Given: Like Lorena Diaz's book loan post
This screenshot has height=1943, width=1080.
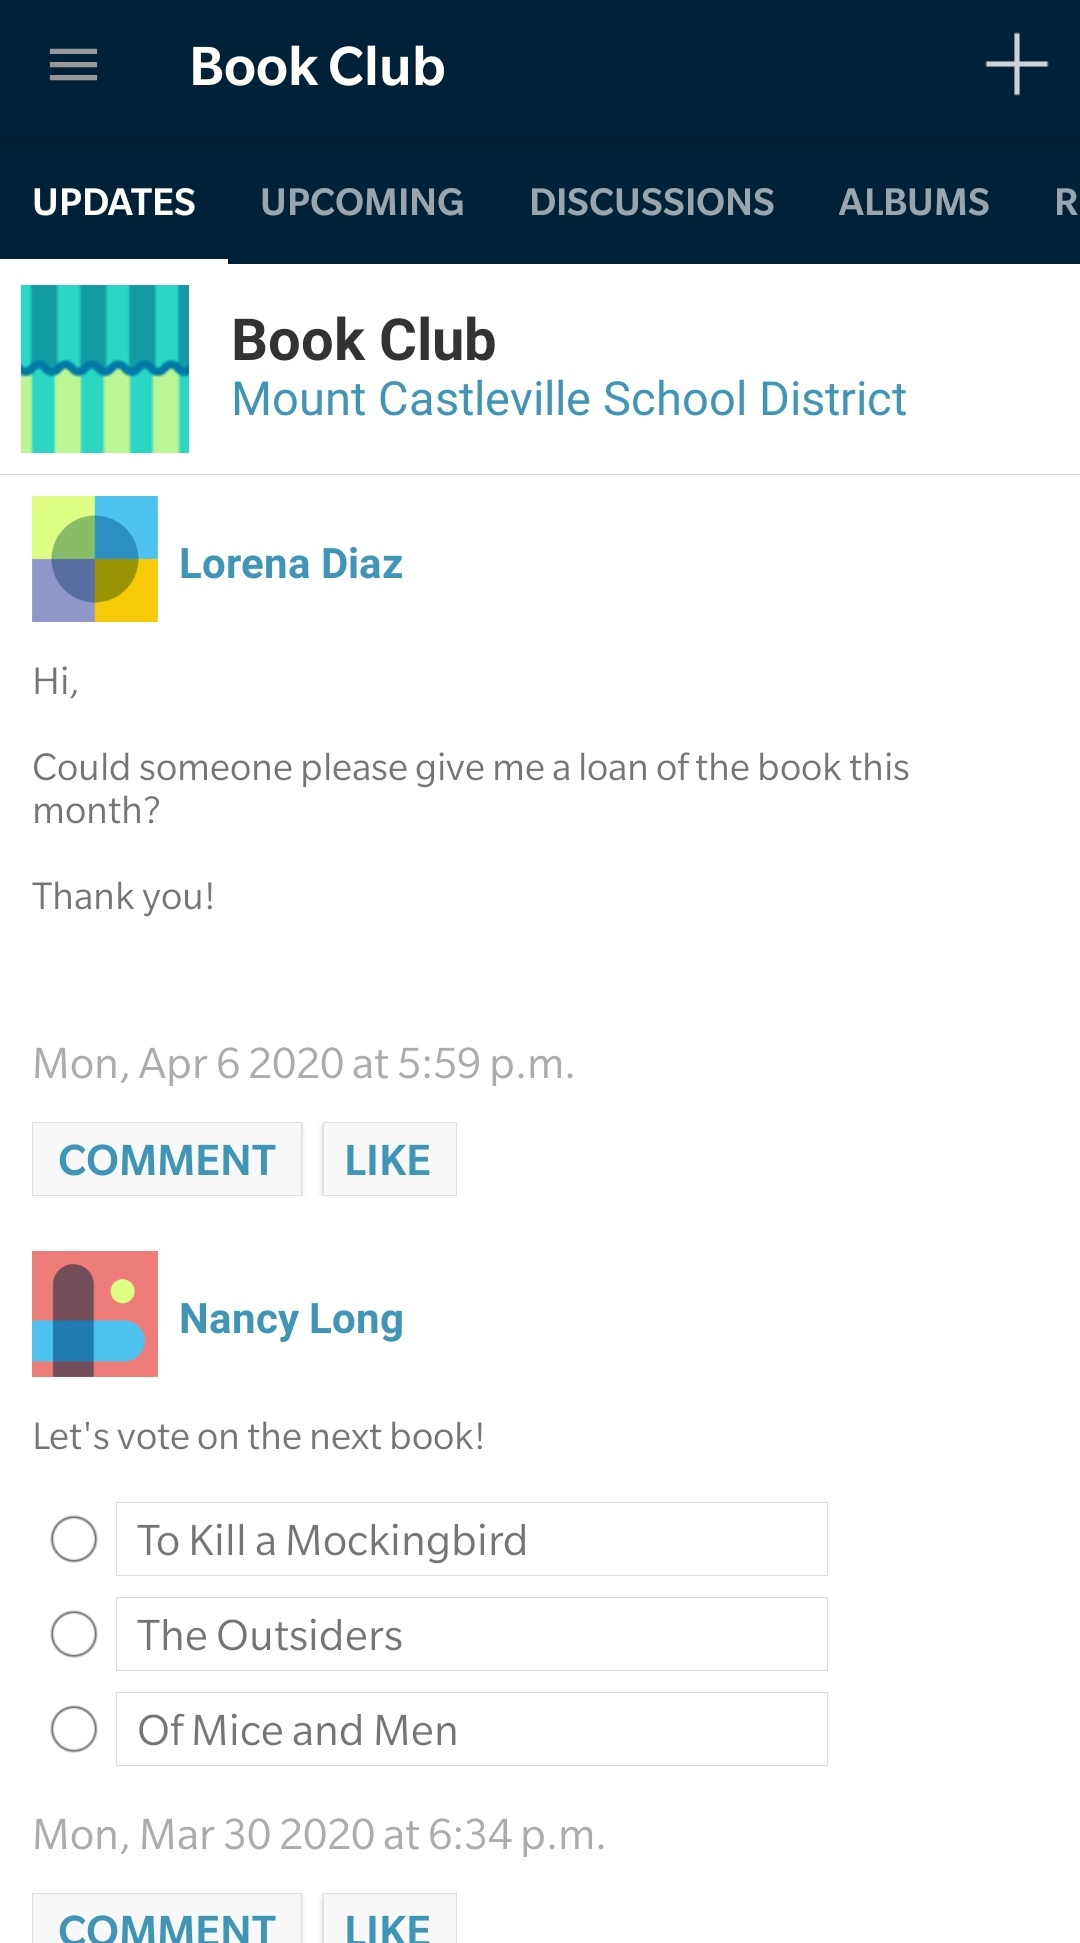Looking at the screenshot, I should point(388,1160).
